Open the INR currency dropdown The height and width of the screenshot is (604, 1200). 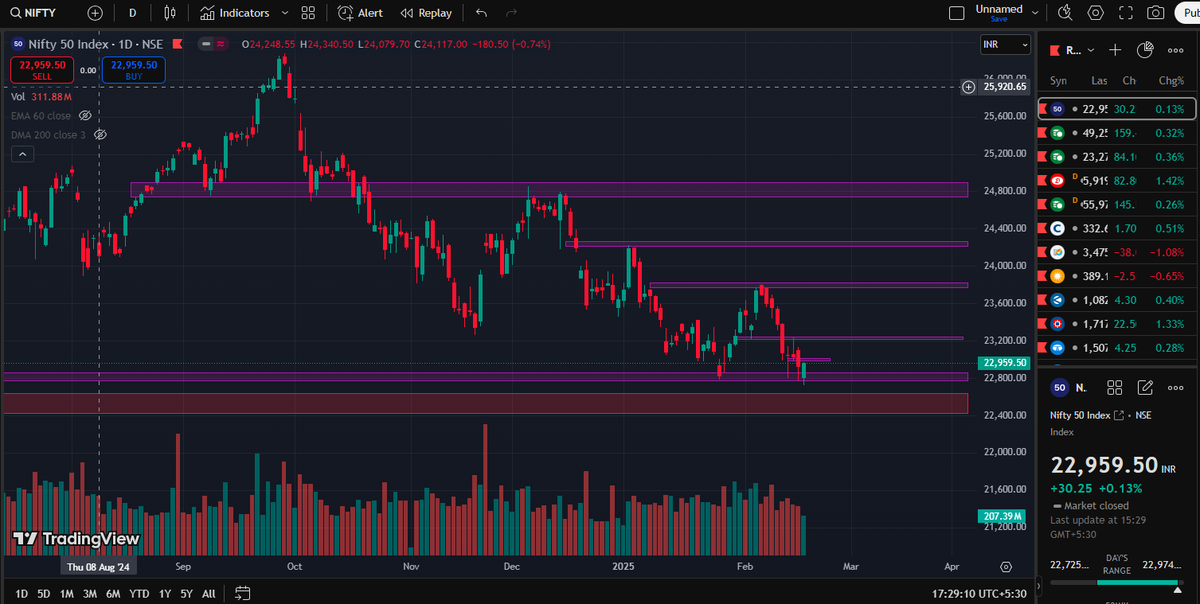pos(1005,44)
